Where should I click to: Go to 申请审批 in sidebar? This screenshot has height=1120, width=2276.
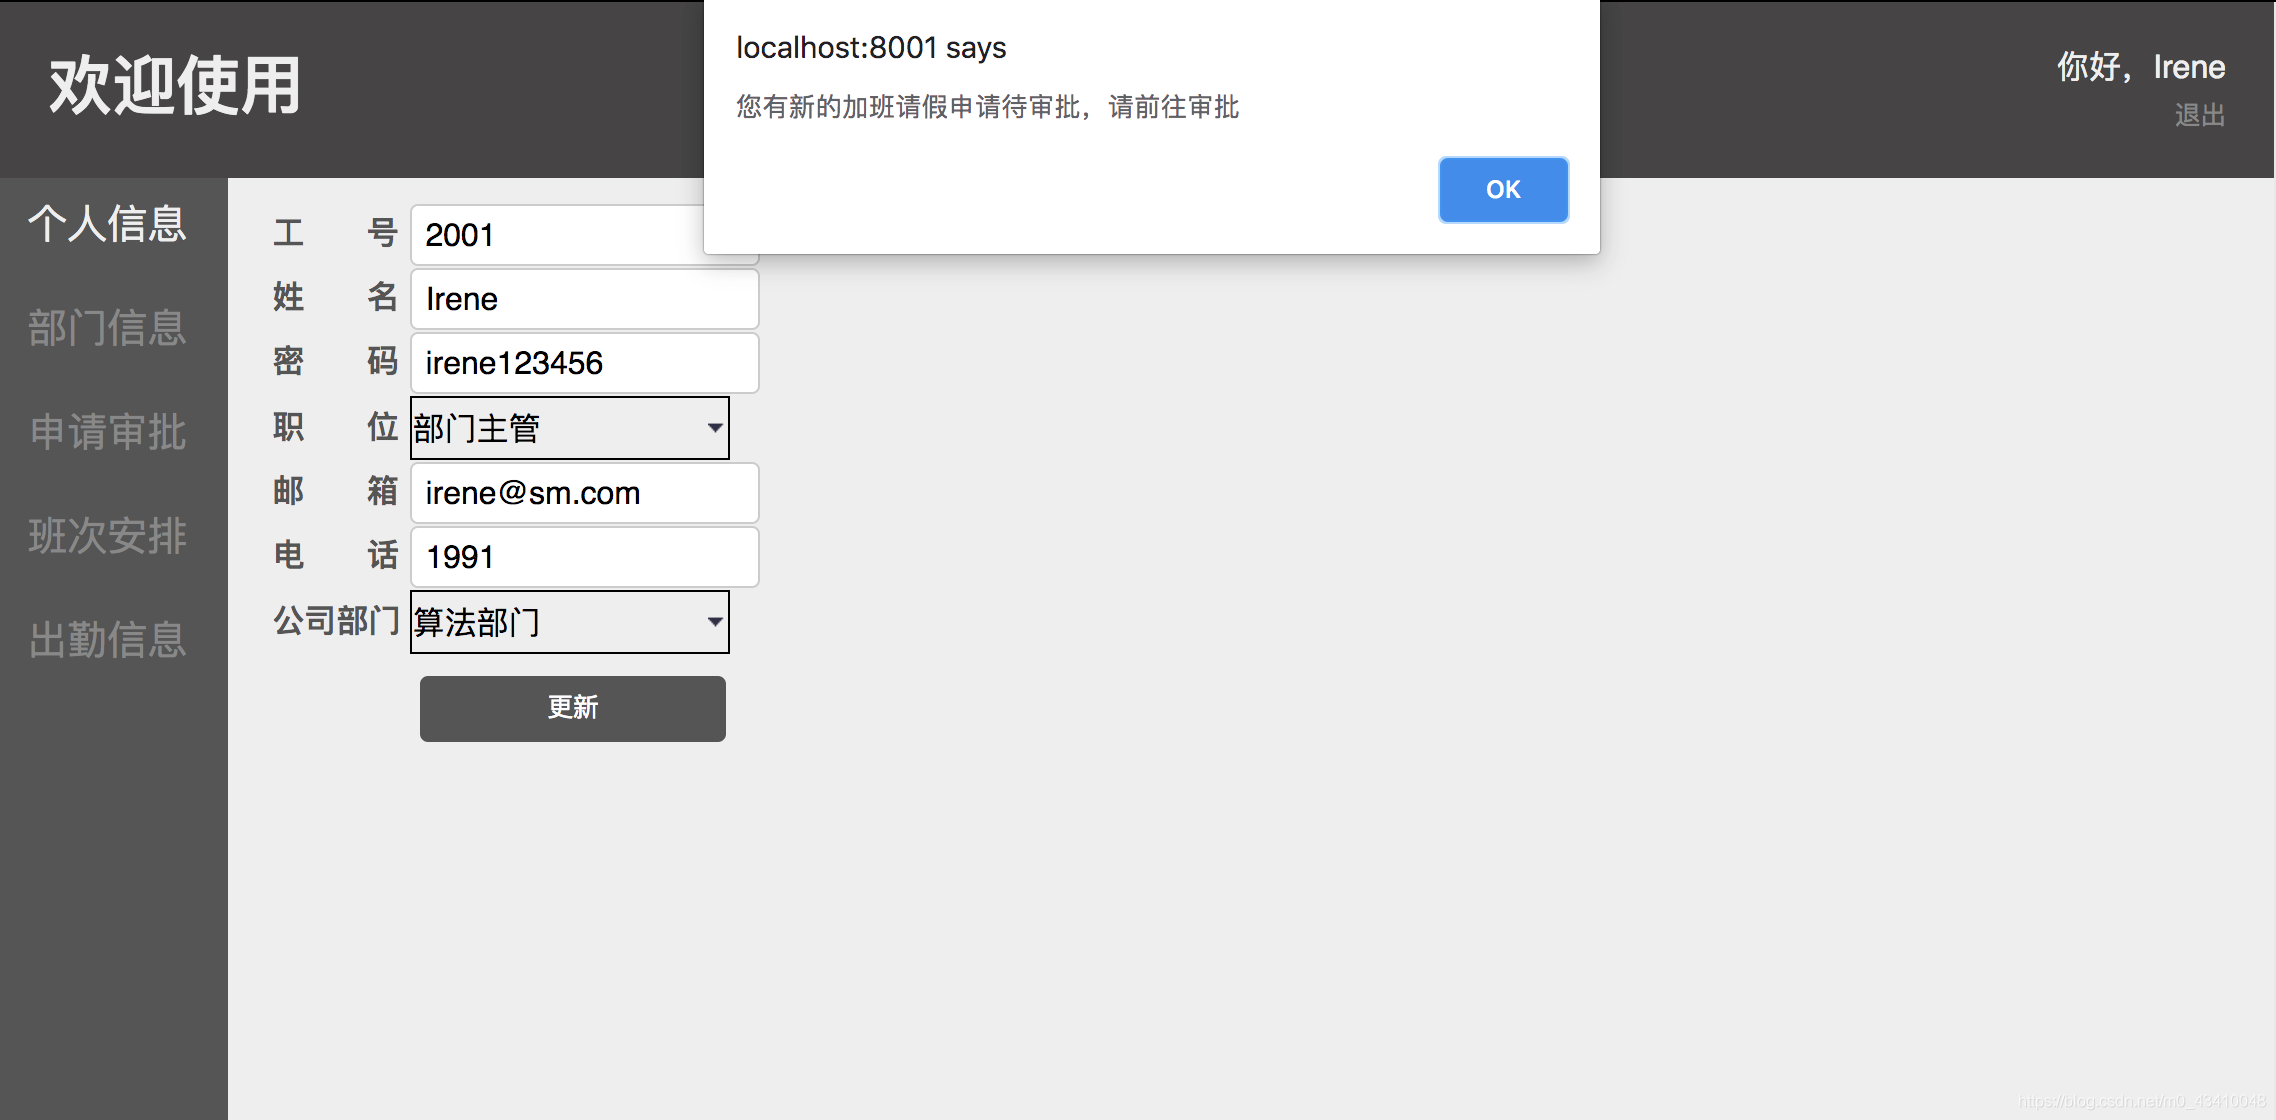click(x=107, y=432)
